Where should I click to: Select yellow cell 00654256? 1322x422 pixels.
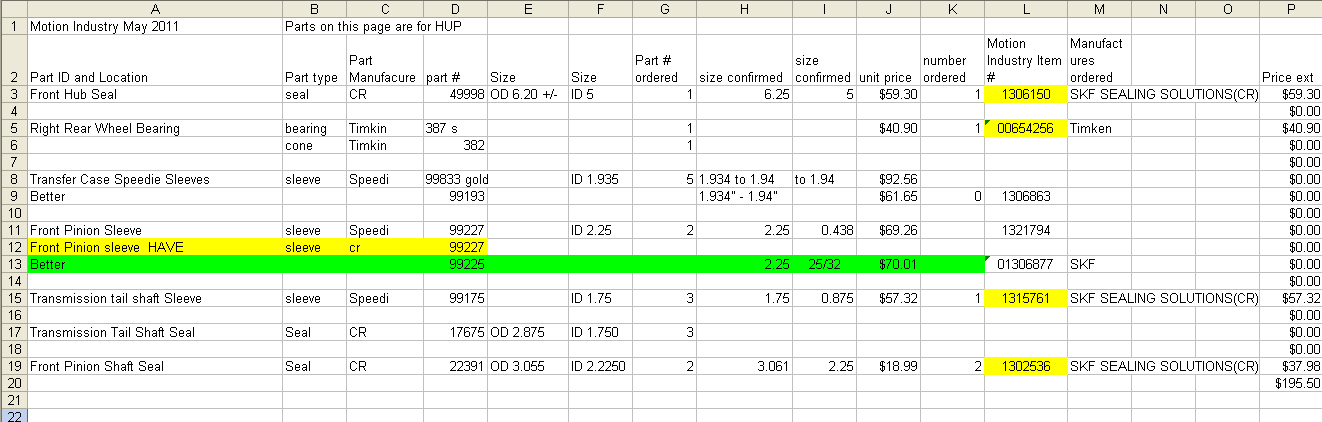(x=1025, y=128)
